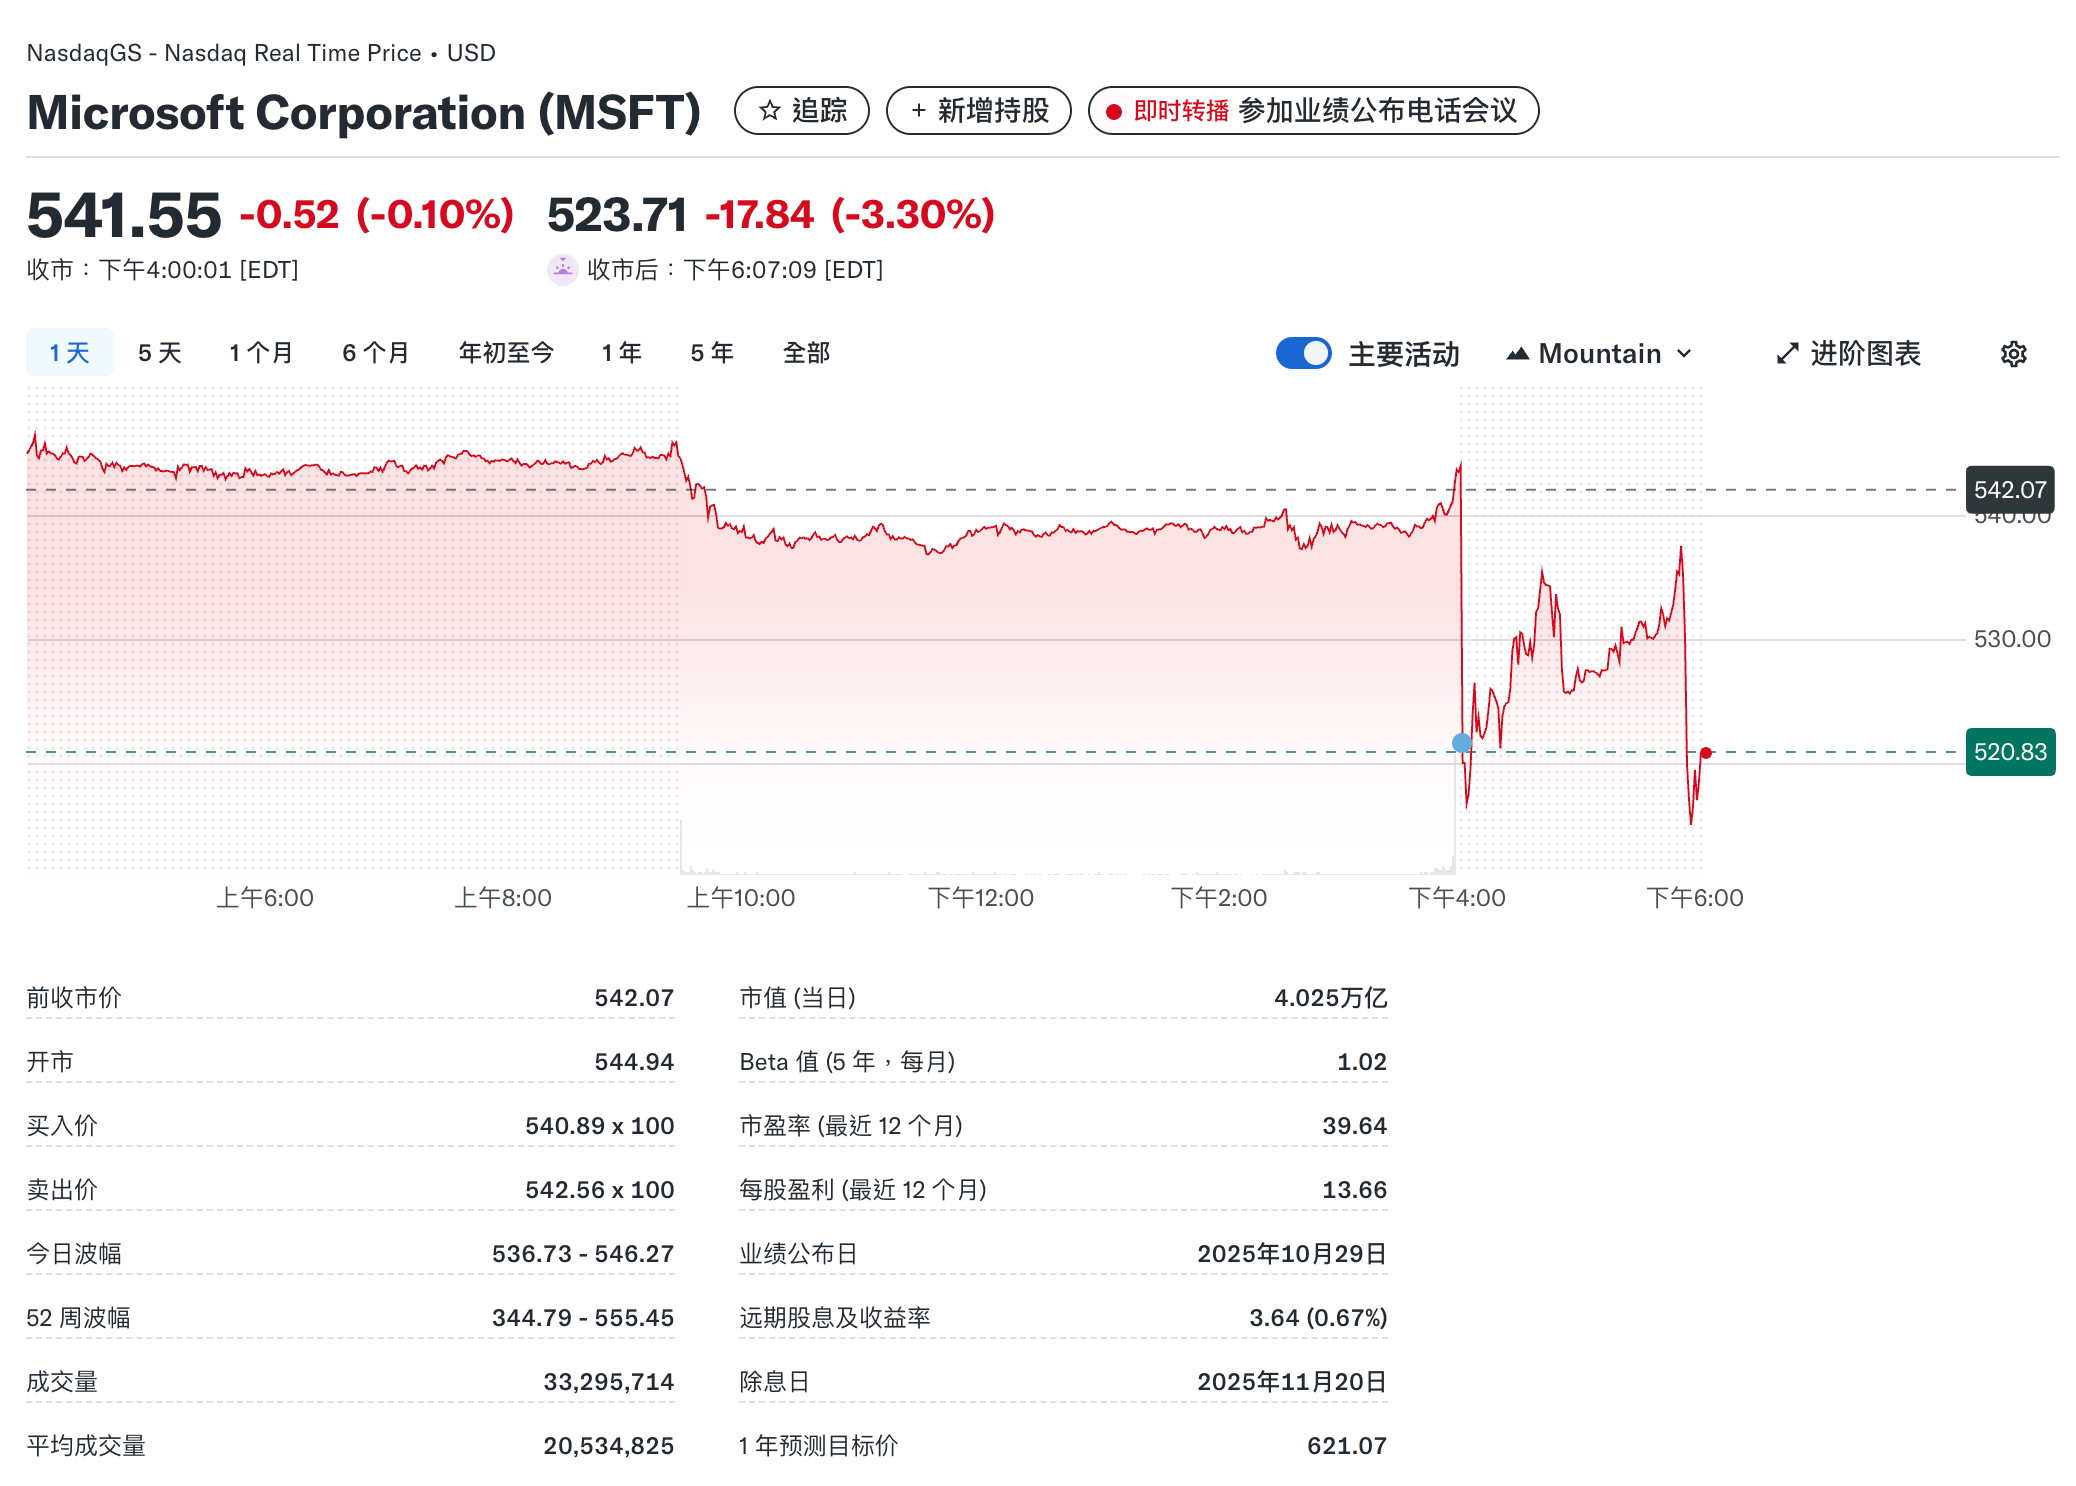Click the 520.83 price label on chart
2076x1486 pixels.
coord(2010,753)
